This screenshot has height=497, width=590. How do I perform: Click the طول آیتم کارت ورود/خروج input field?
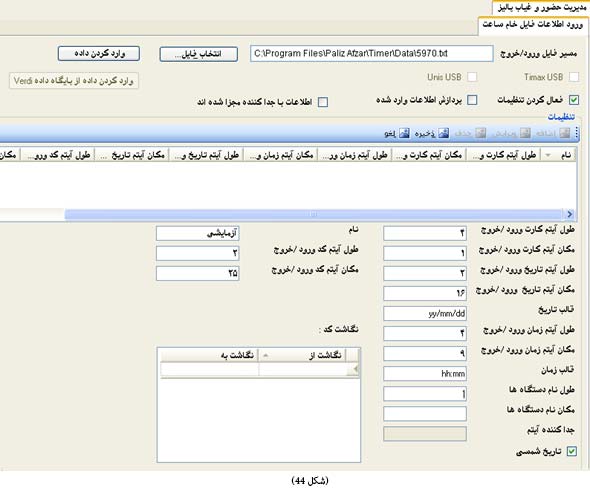(x=425, y=233)
